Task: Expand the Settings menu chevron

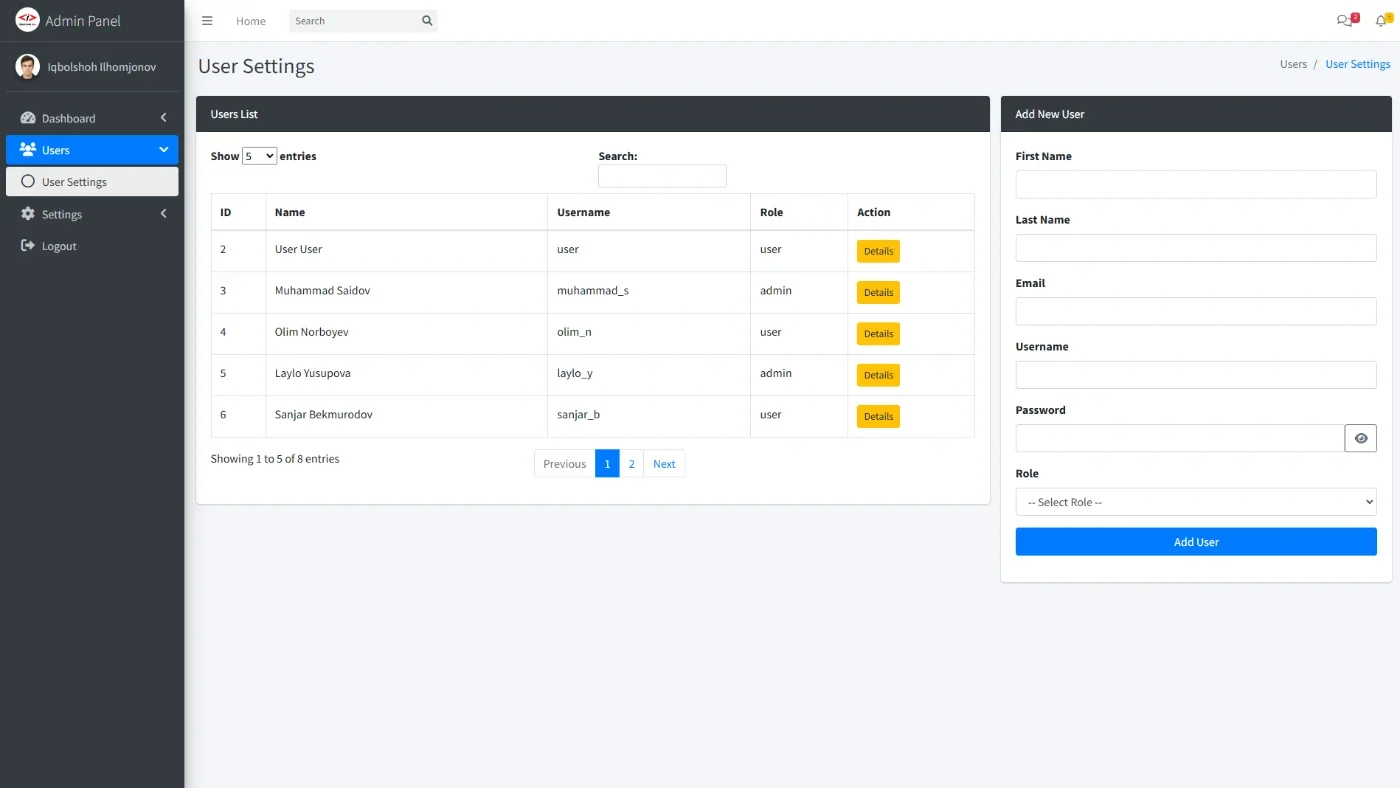Action: coord(163,214)
